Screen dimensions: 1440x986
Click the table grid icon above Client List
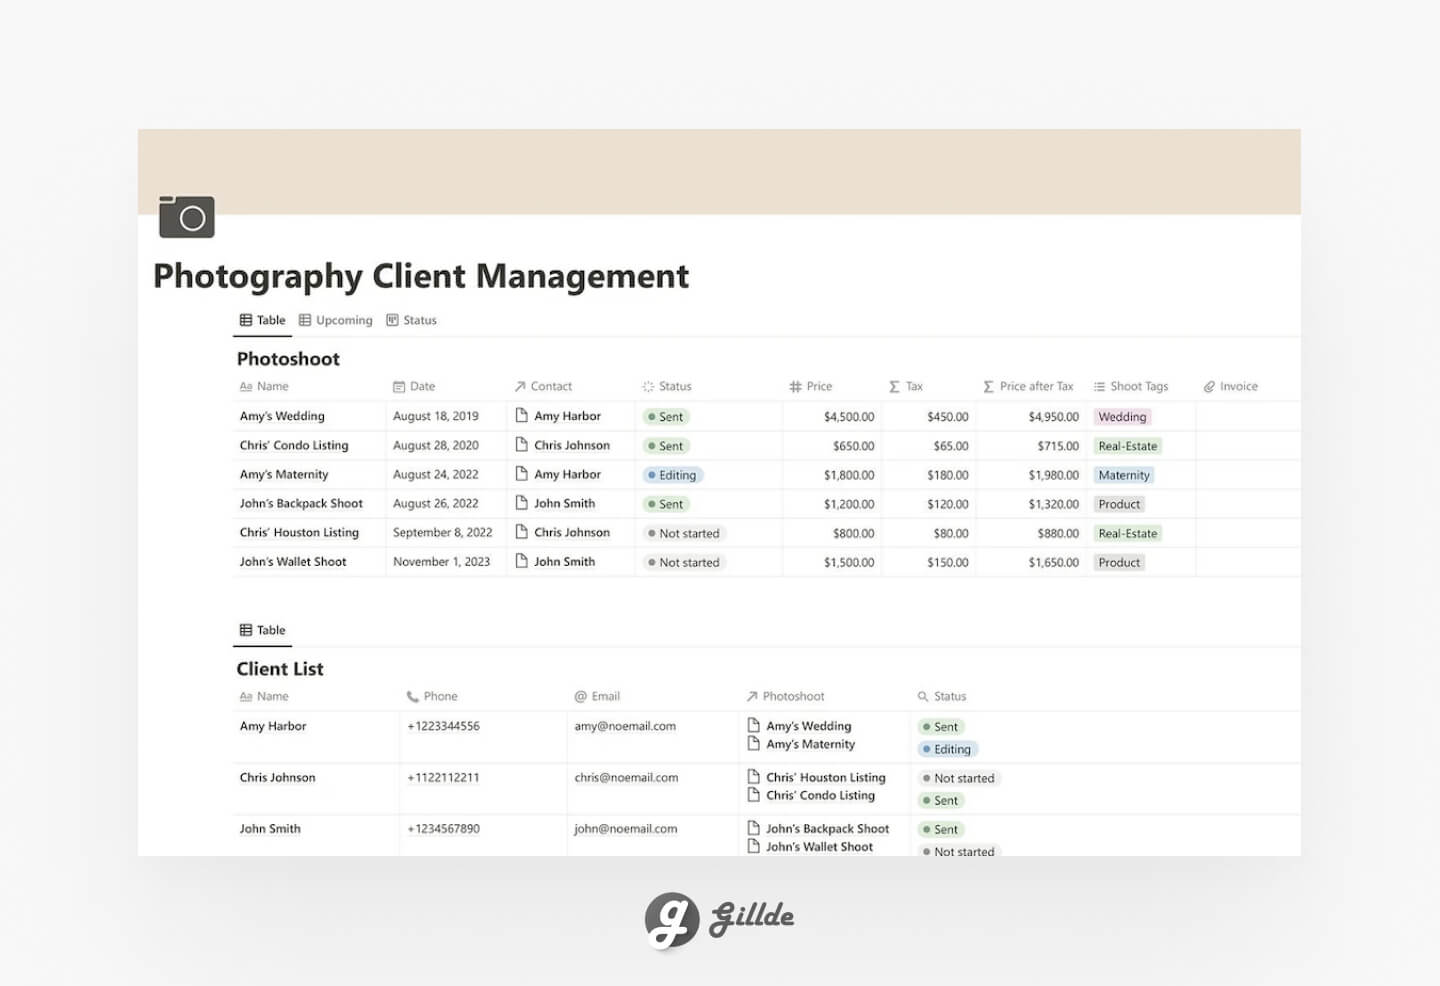click(x=247, y=629)
